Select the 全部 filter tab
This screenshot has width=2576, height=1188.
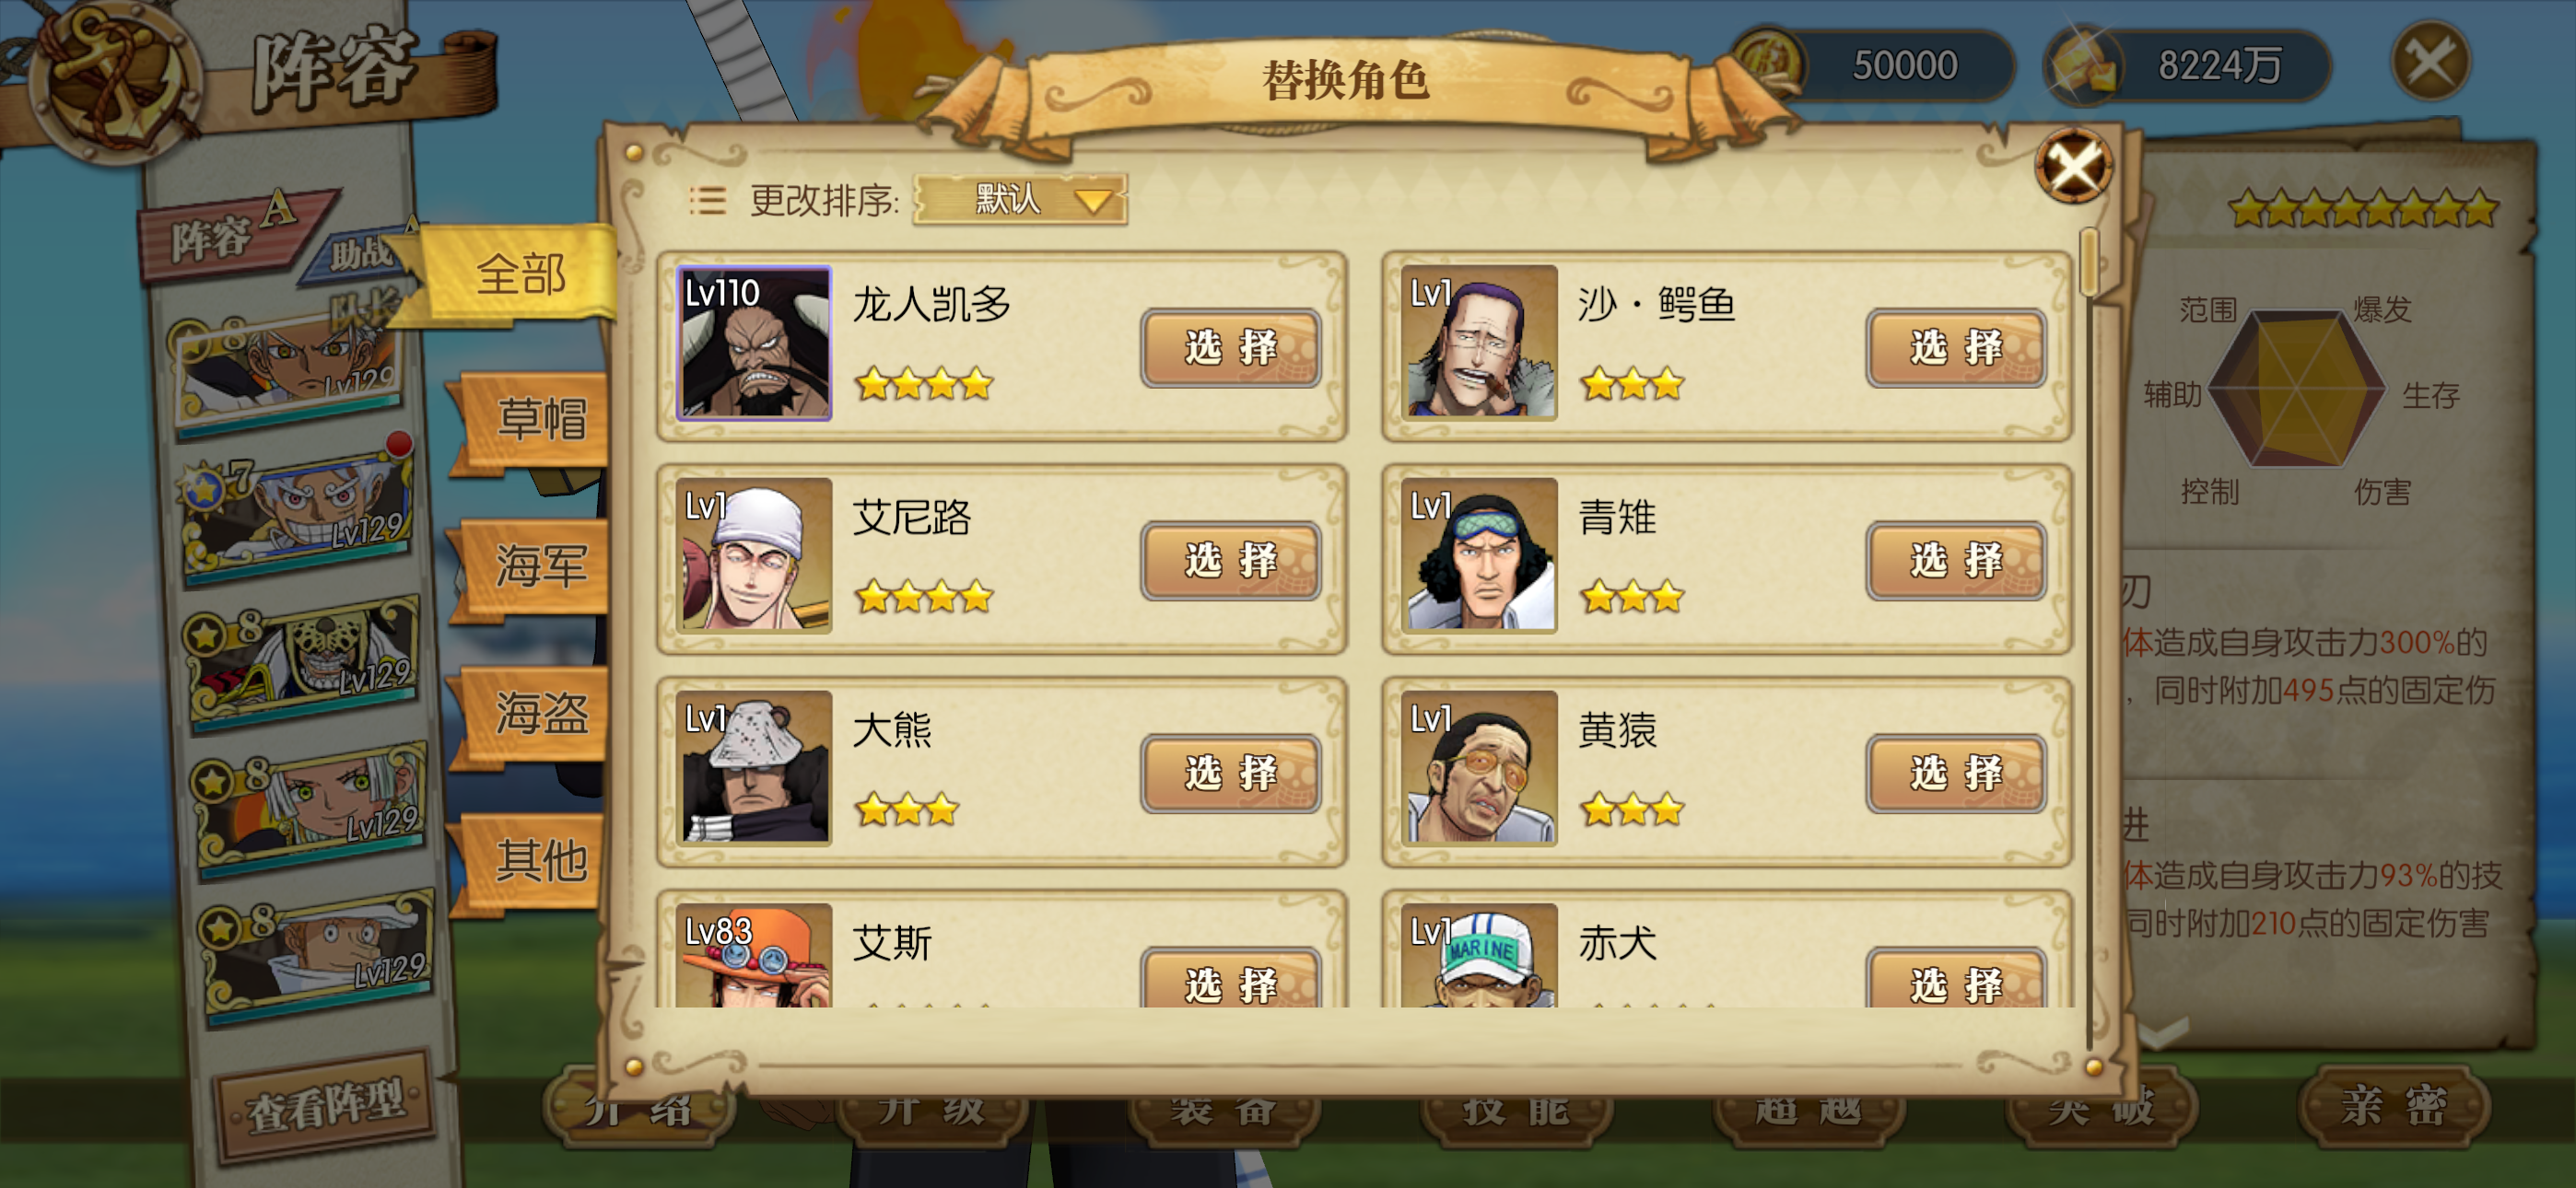[518, 274]
